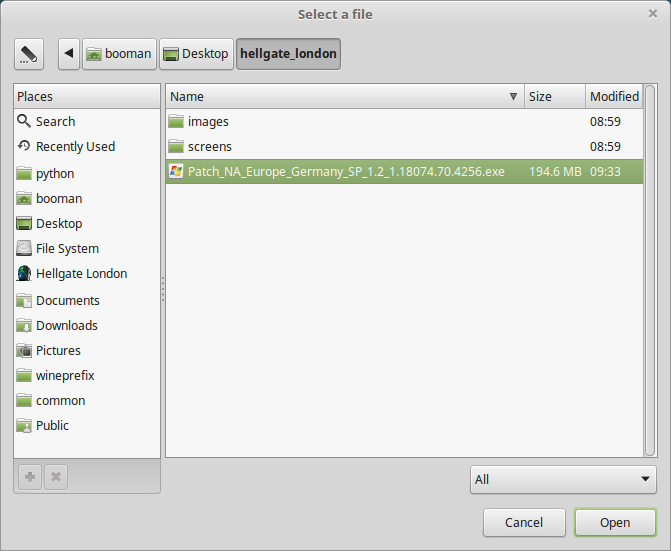Toggle the type-a-file-name pencil button
Viewport: 671px width, 551px height.
(29, 54)
